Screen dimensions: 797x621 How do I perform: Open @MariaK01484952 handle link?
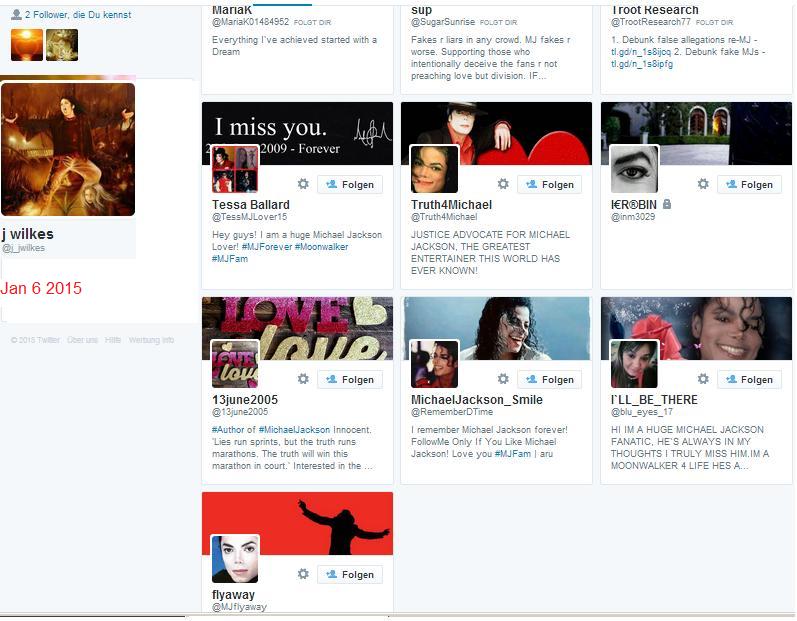point(250,22)
